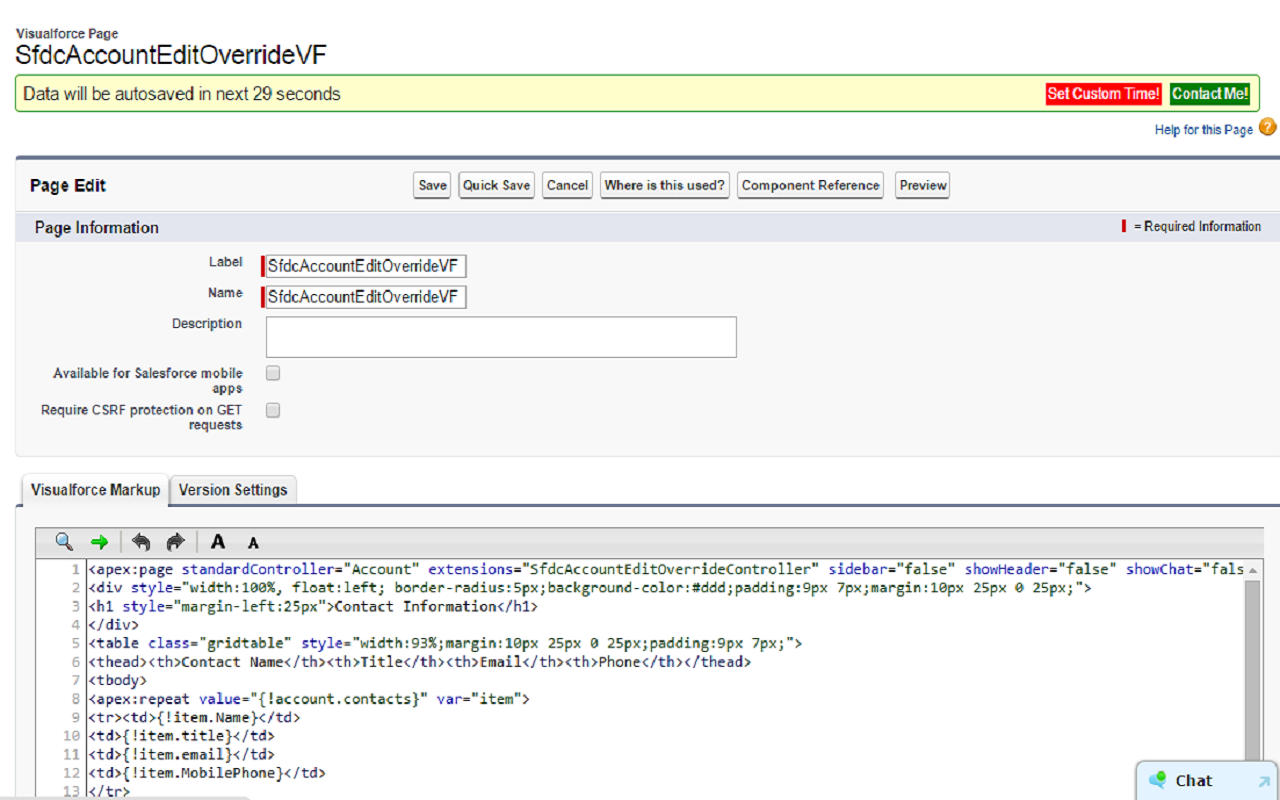Click the table class gridtable code line
The width and height of the screenshot is (1280, 800).
(445, 643)
